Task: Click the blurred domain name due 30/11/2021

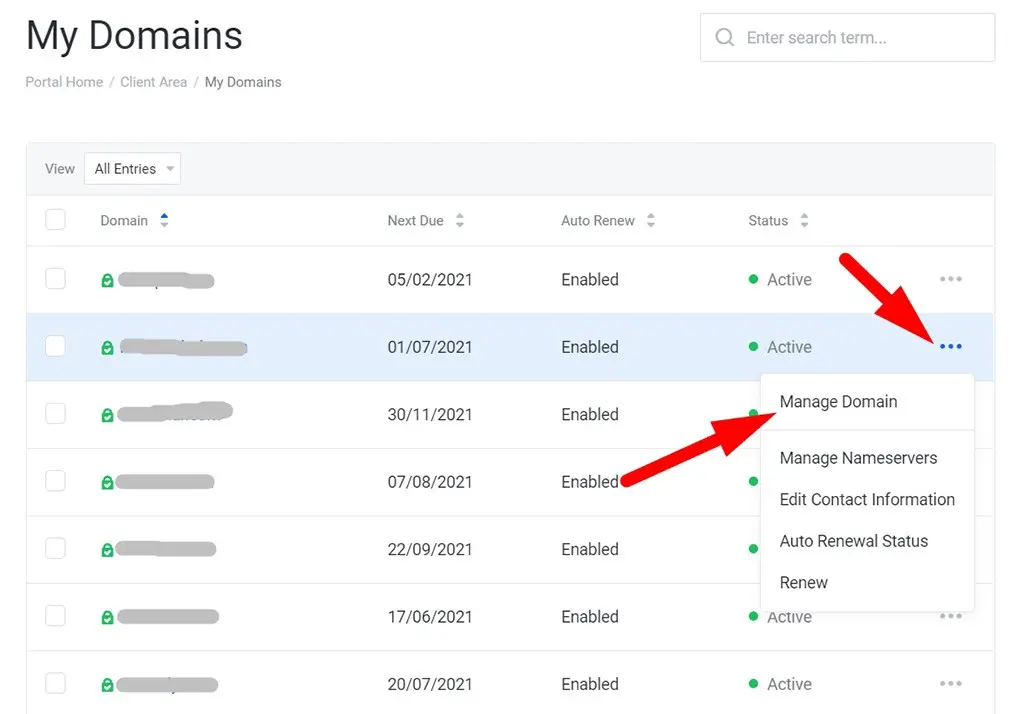Action: (175, 412)
